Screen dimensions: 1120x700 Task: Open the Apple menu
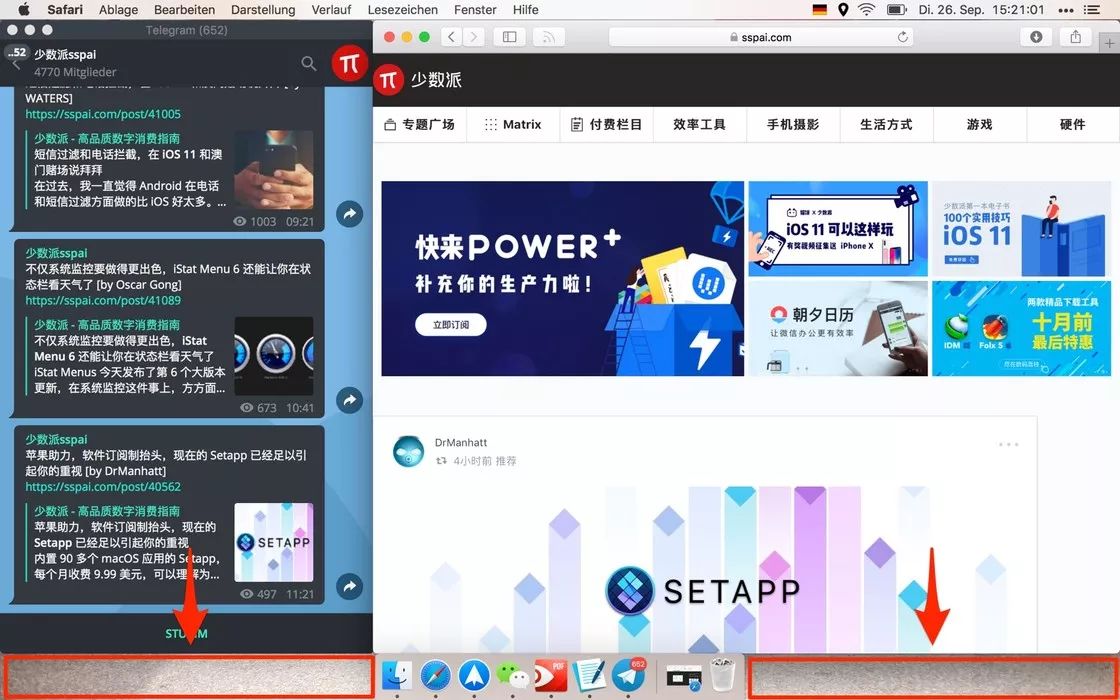tap(24, 9)
